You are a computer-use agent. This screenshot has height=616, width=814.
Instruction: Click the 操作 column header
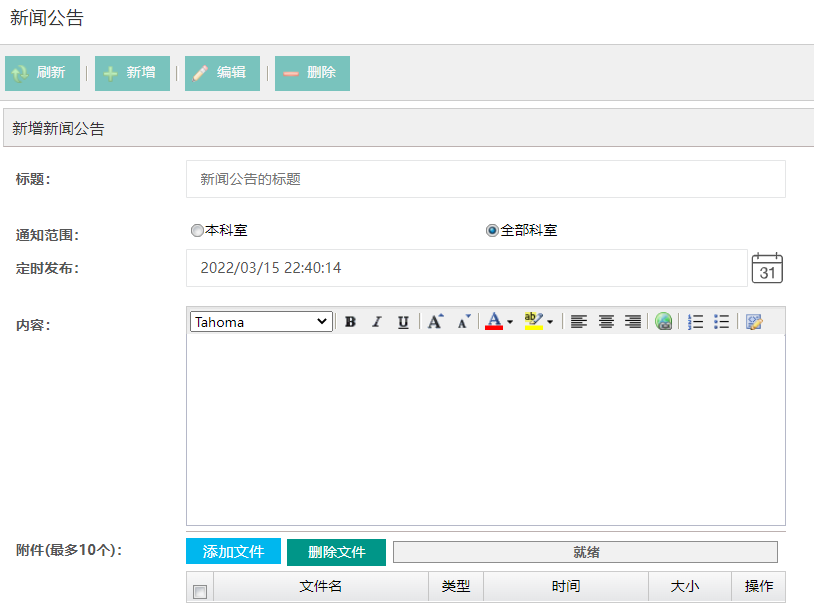point(758,586)
